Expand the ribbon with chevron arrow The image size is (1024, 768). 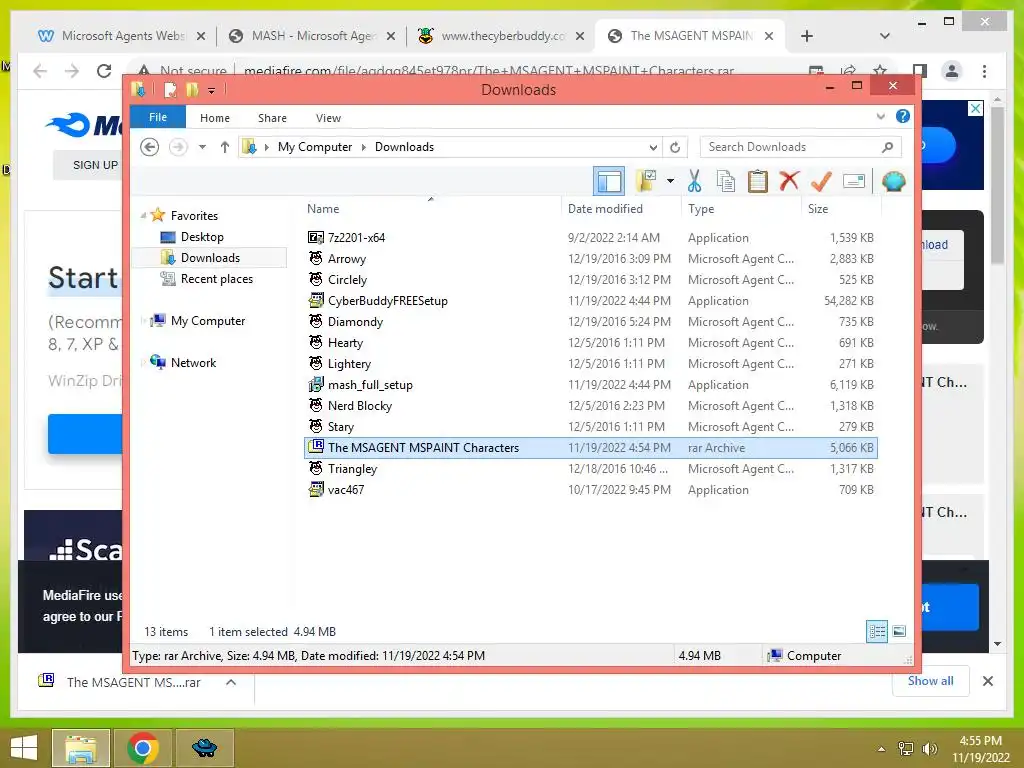coord(880,117)
